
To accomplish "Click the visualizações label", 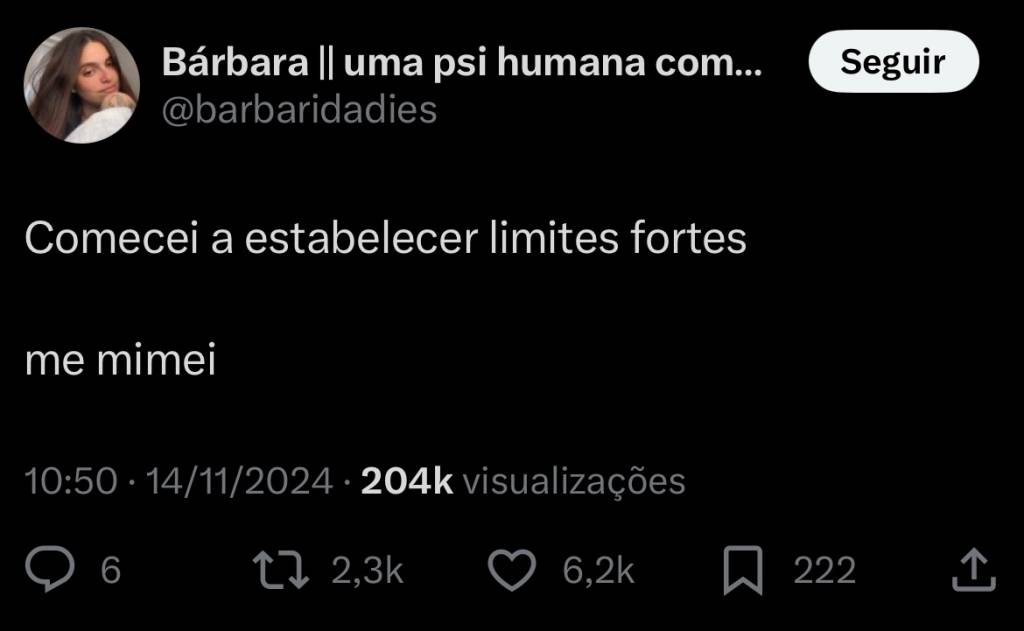I will [574, 482].
